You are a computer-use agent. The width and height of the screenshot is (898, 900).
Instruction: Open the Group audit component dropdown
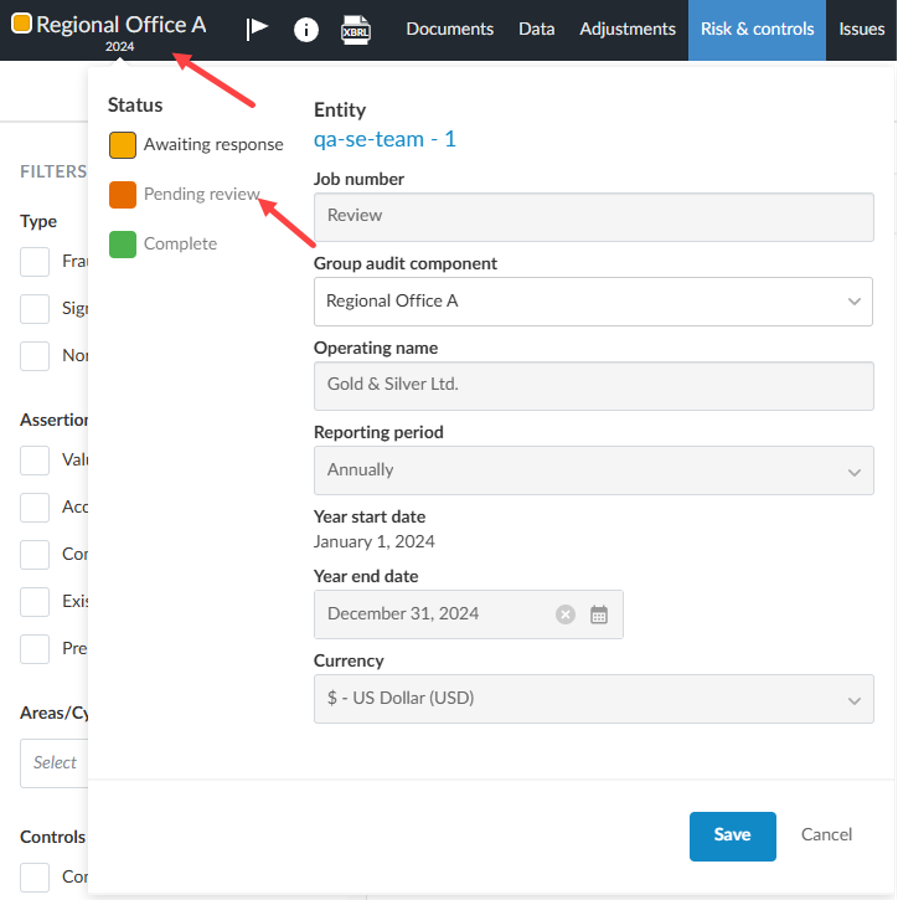pyautogui.click(x=855, y=301)
